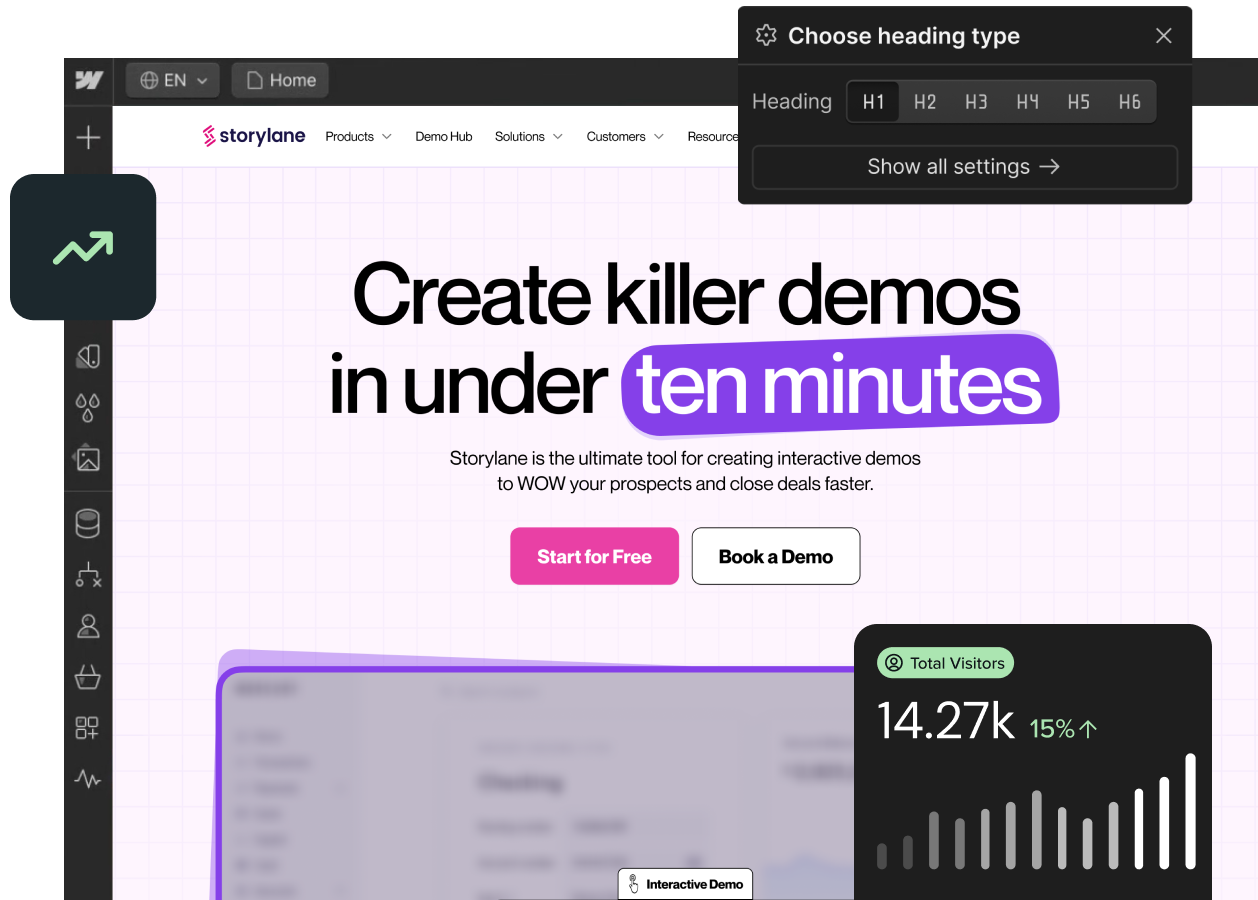Expand the Solutions menu
This screenshot has width=1258, height=900.
point(529,137)
